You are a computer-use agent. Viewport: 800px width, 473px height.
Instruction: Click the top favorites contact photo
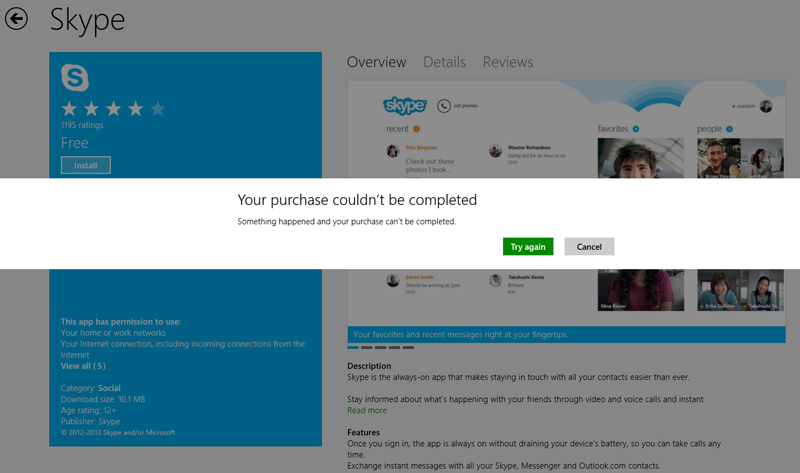pyautogui.click(x=641, y=158)
